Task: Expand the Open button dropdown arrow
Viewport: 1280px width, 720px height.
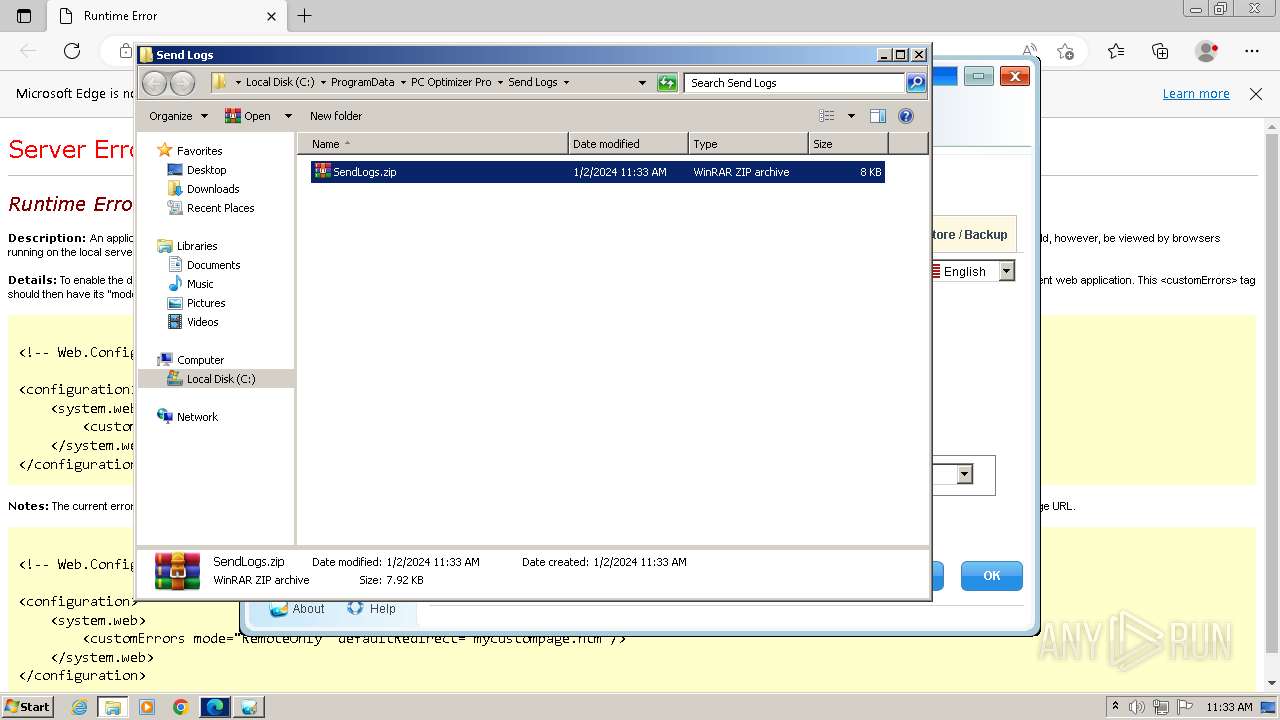Action: pos(288,116)
